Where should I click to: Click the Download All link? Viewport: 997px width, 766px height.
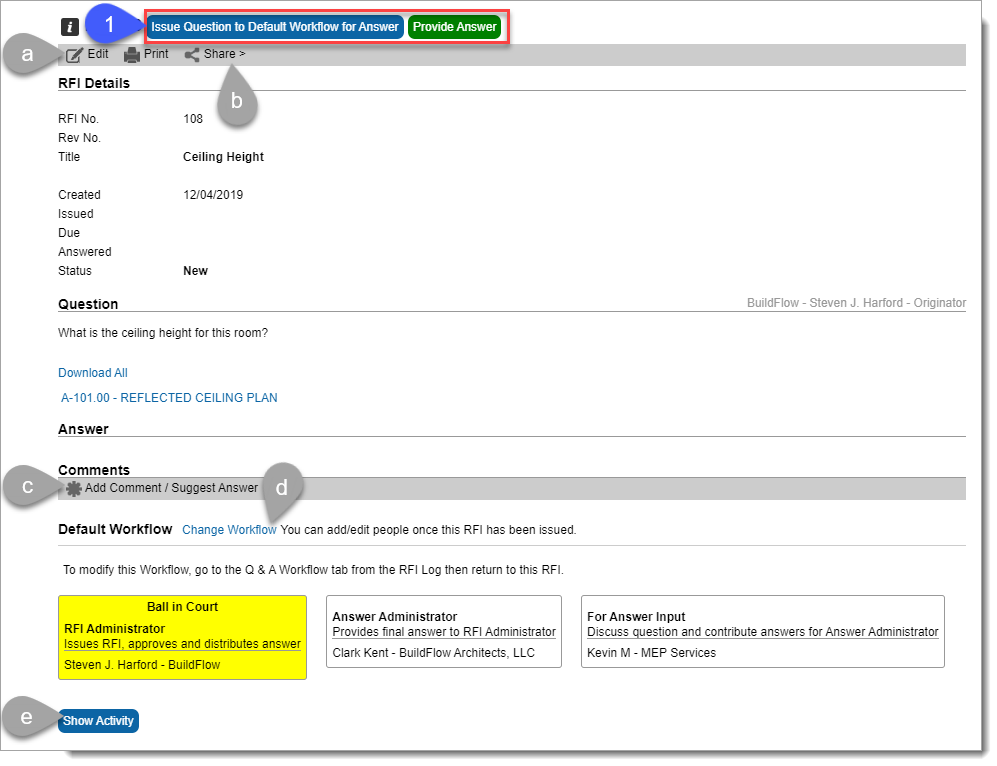pyautogui.click(x=92, y=372)
